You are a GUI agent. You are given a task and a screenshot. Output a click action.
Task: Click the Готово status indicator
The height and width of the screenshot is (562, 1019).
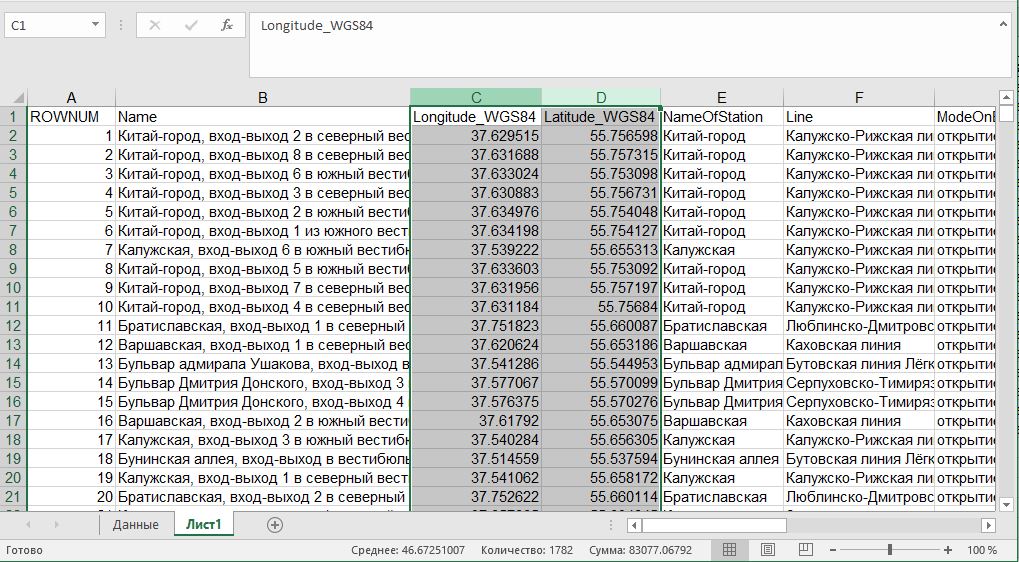point(24,550)
